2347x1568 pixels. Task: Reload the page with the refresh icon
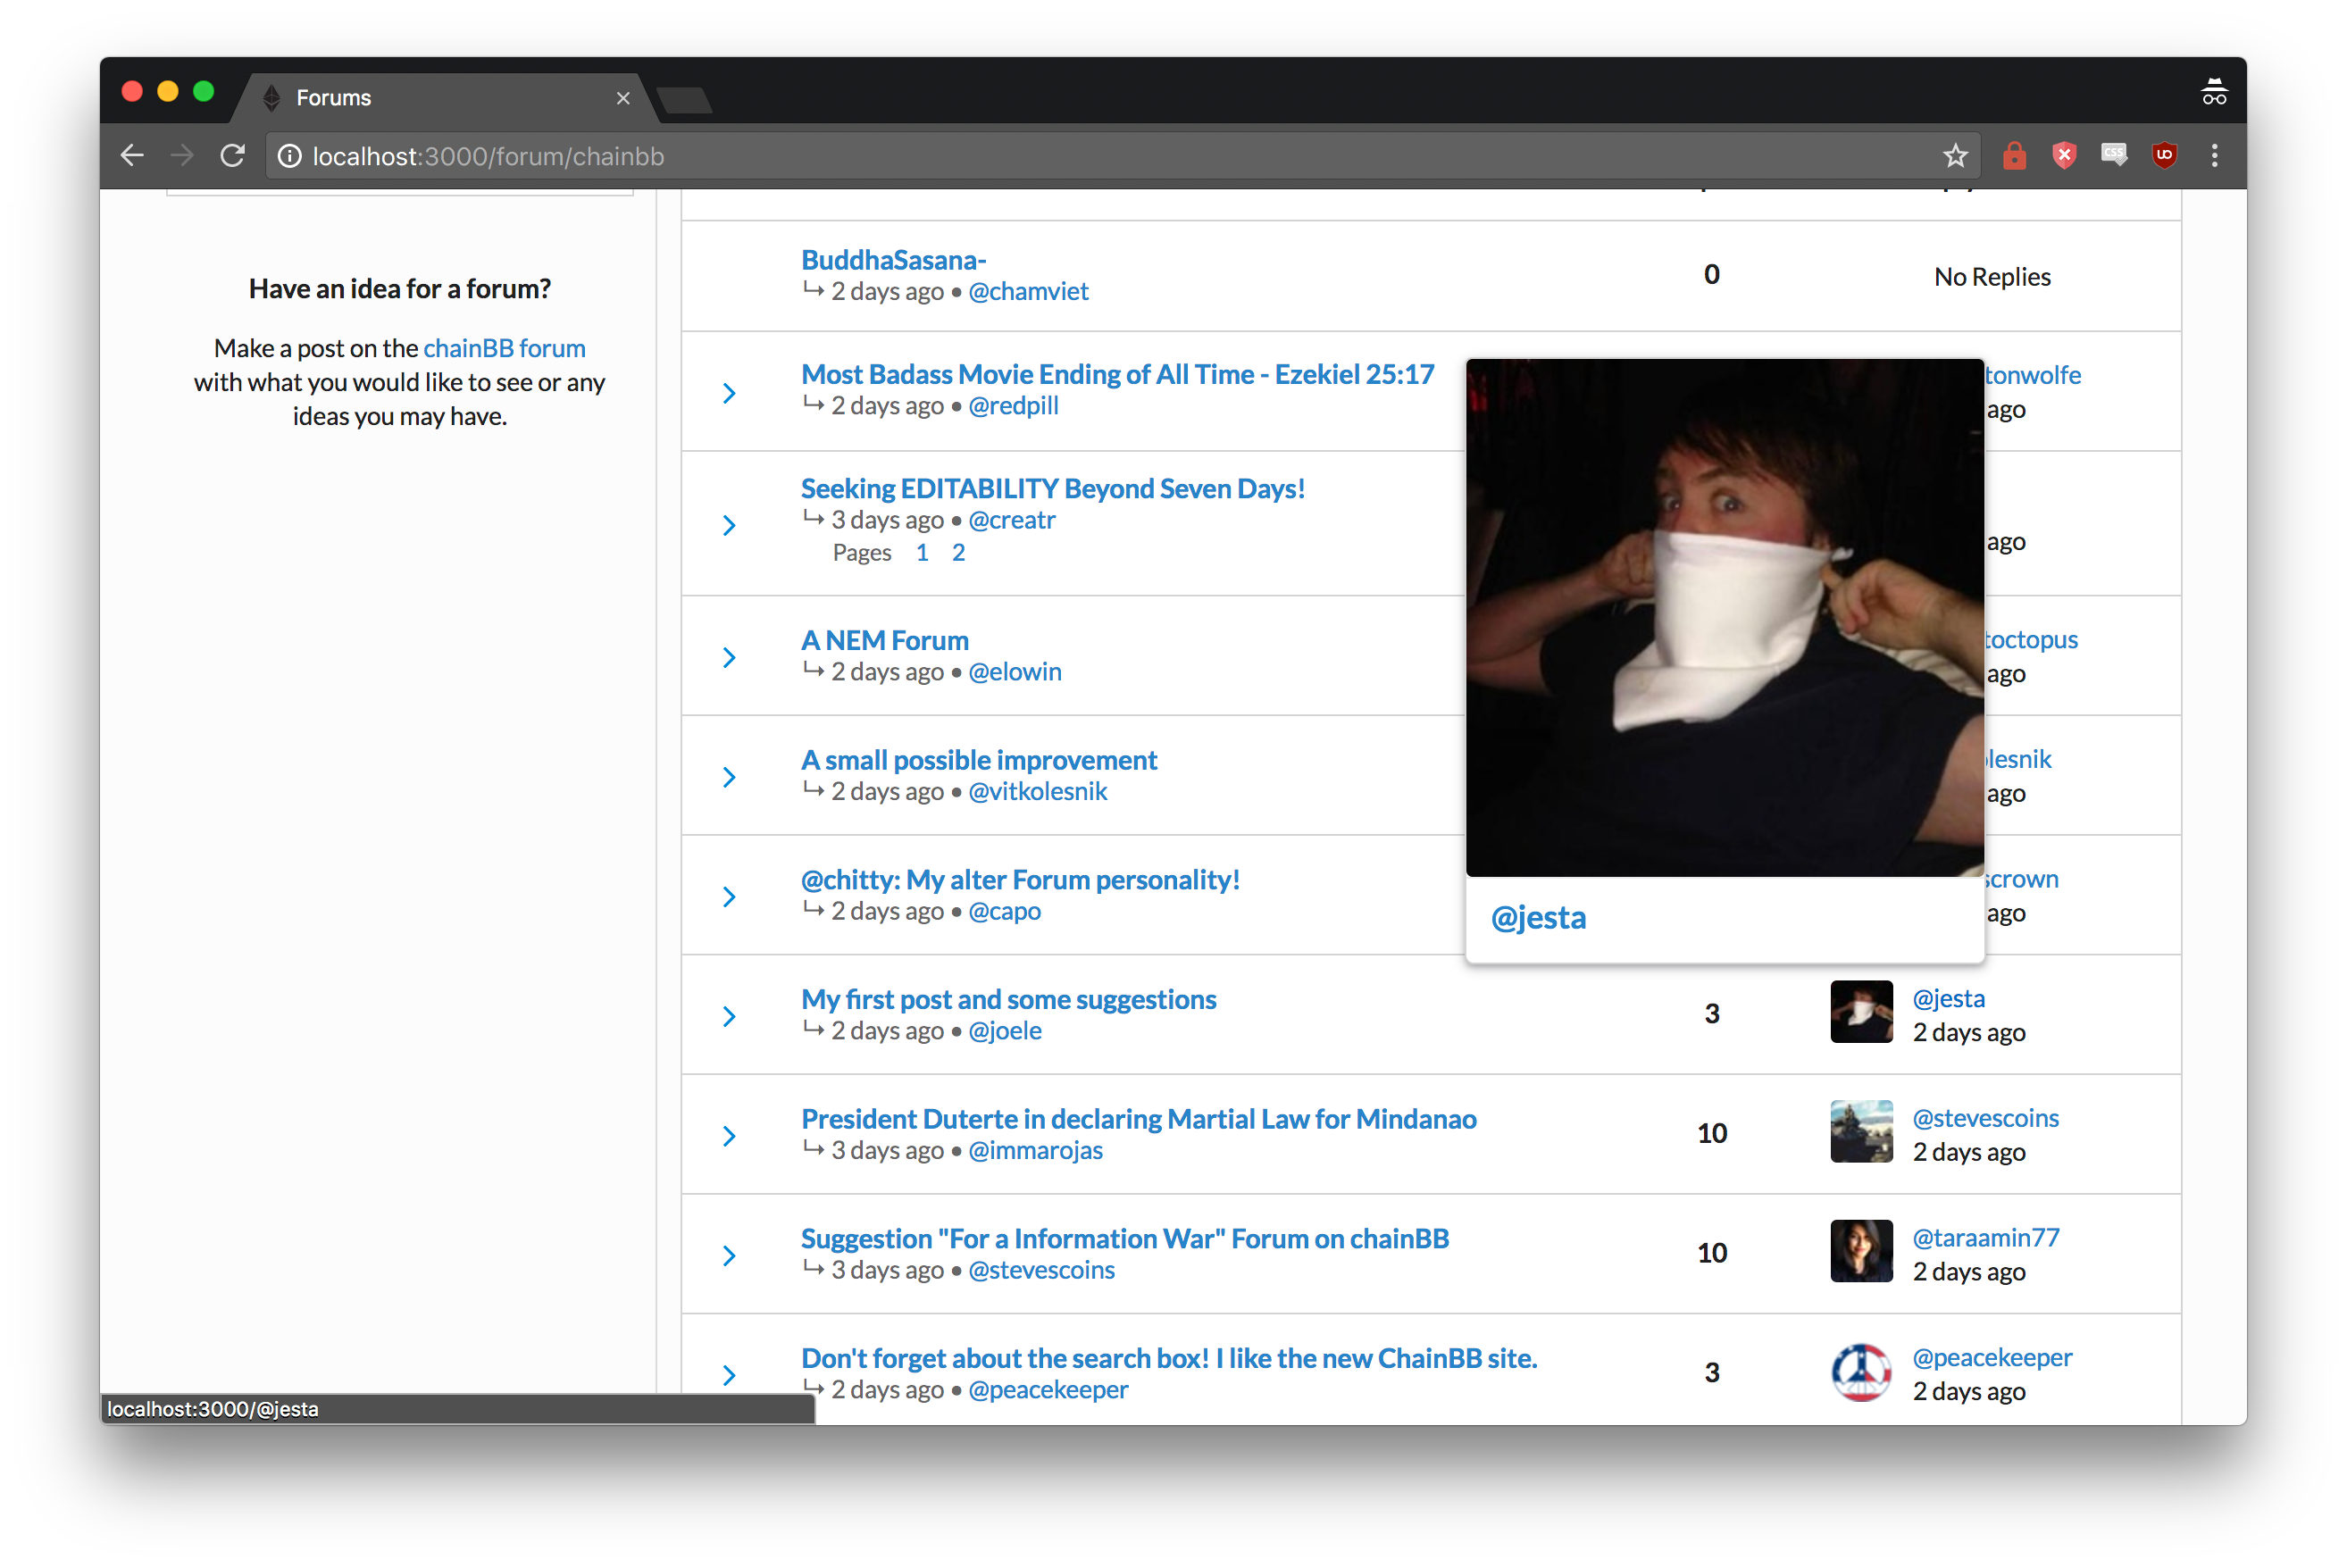[233, 155]
